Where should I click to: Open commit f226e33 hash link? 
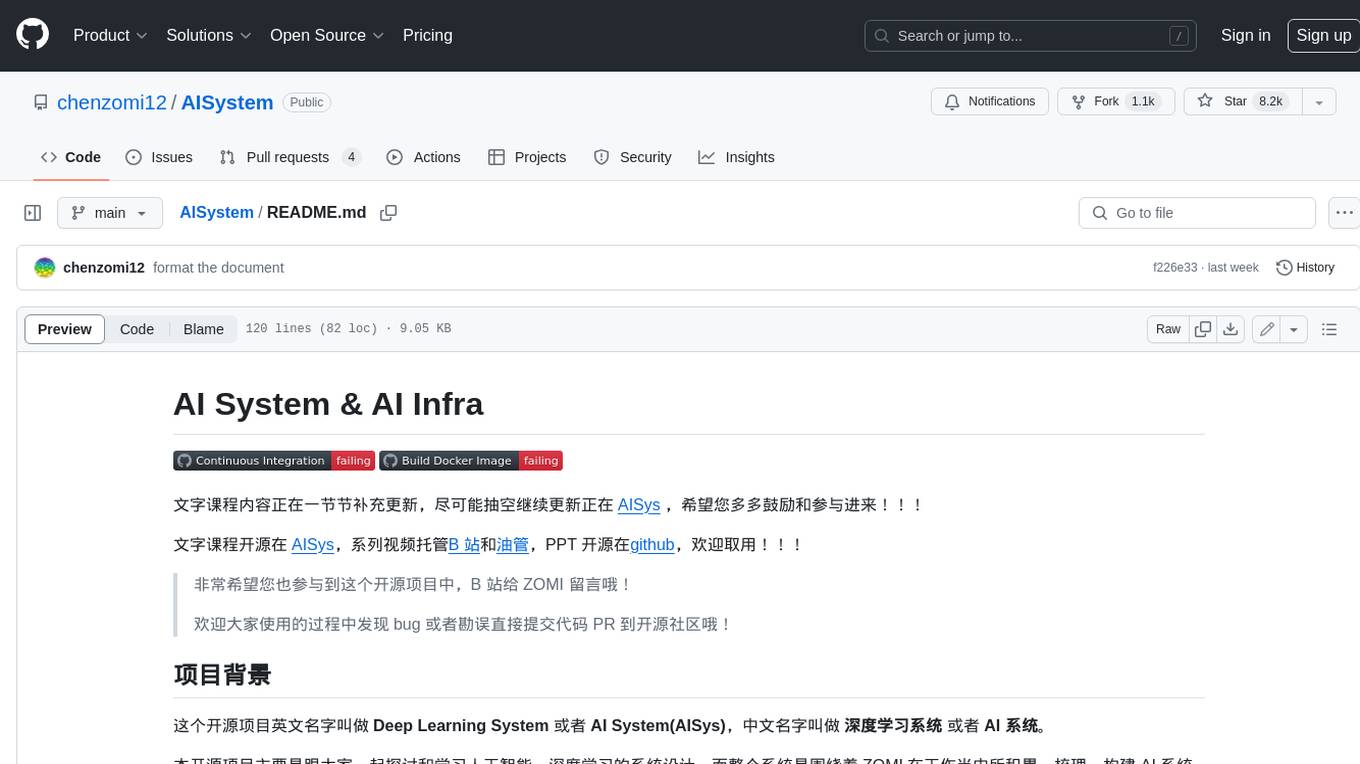pos(1176,268)
